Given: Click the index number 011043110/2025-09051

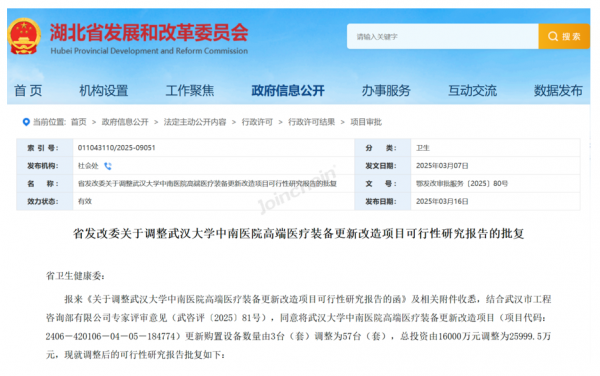Looking at the screenshot, I should click(117, 148).
